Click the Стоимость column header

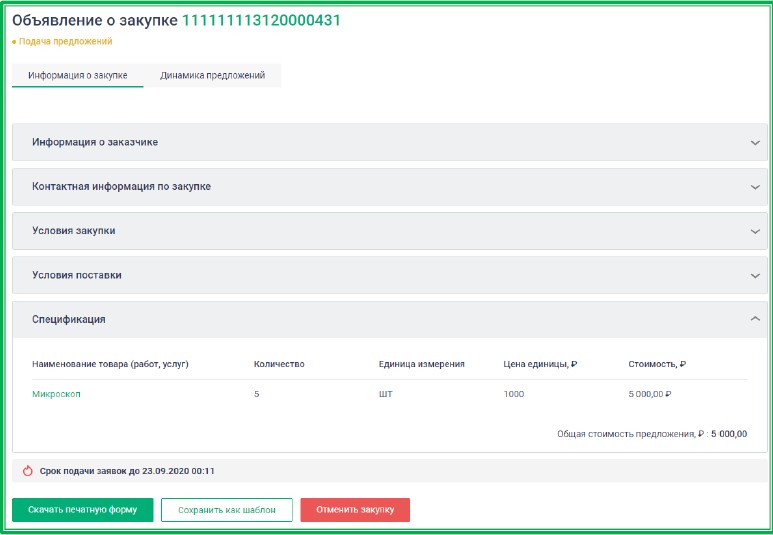(657, 364)
